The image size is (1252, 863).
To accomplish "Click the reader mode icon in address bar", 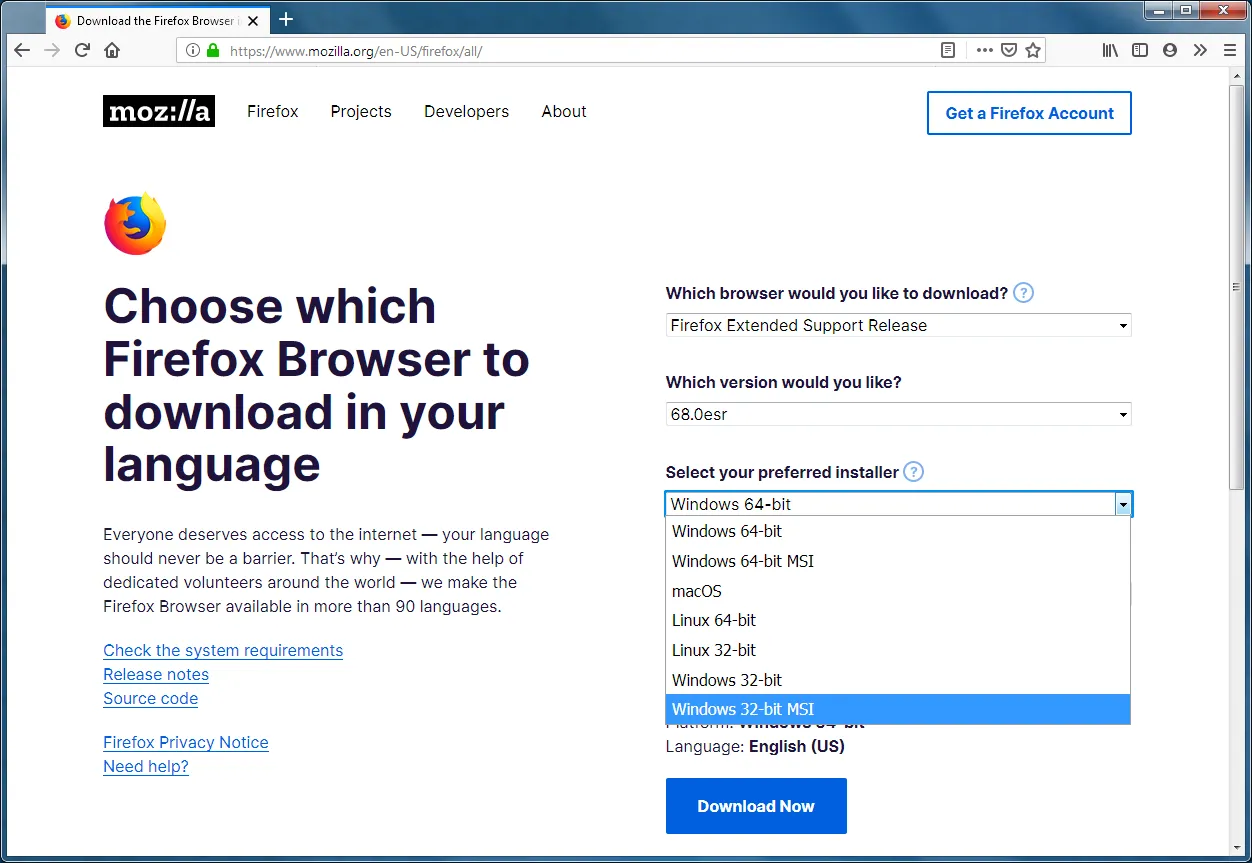I will [x=947, y=50].
